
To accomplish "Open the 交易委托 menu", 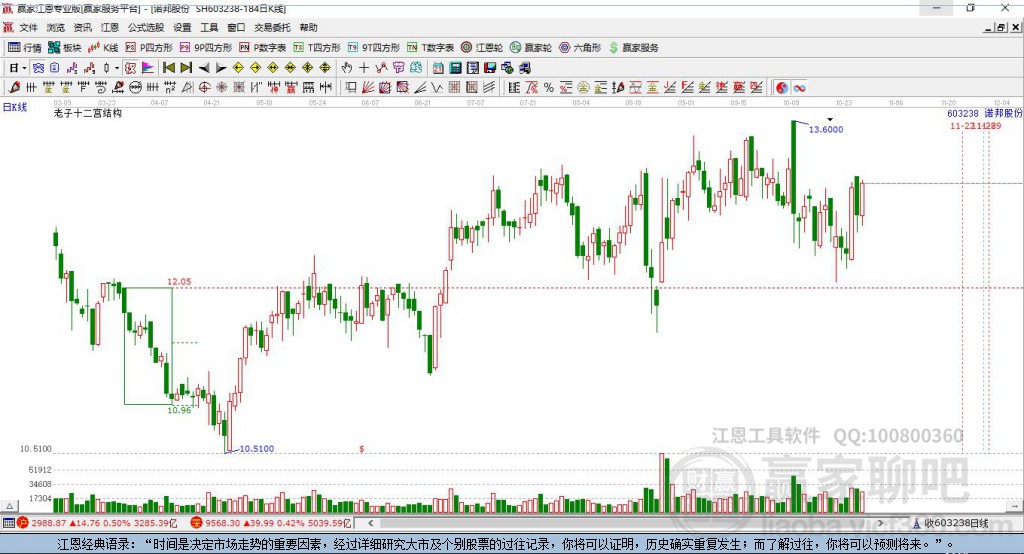I will 272,27.
